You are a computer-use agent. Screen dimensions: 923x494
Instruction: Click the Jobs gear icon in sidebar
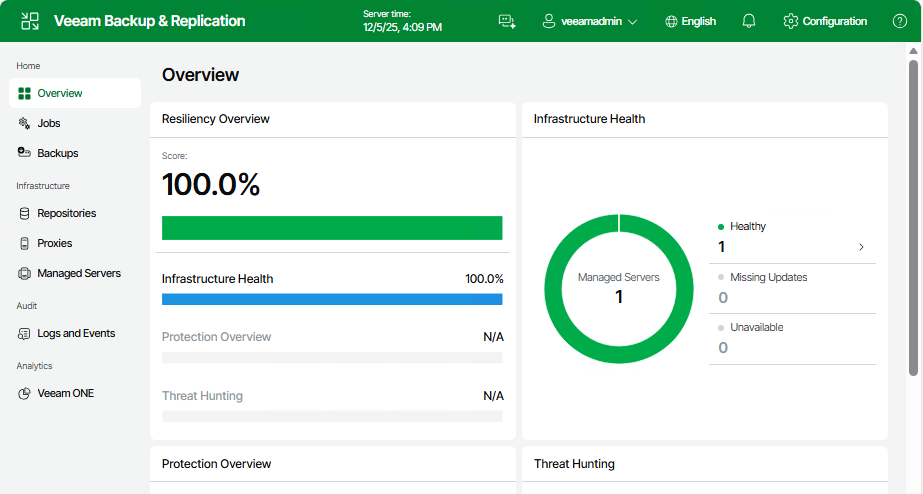[x=25, y=123]
